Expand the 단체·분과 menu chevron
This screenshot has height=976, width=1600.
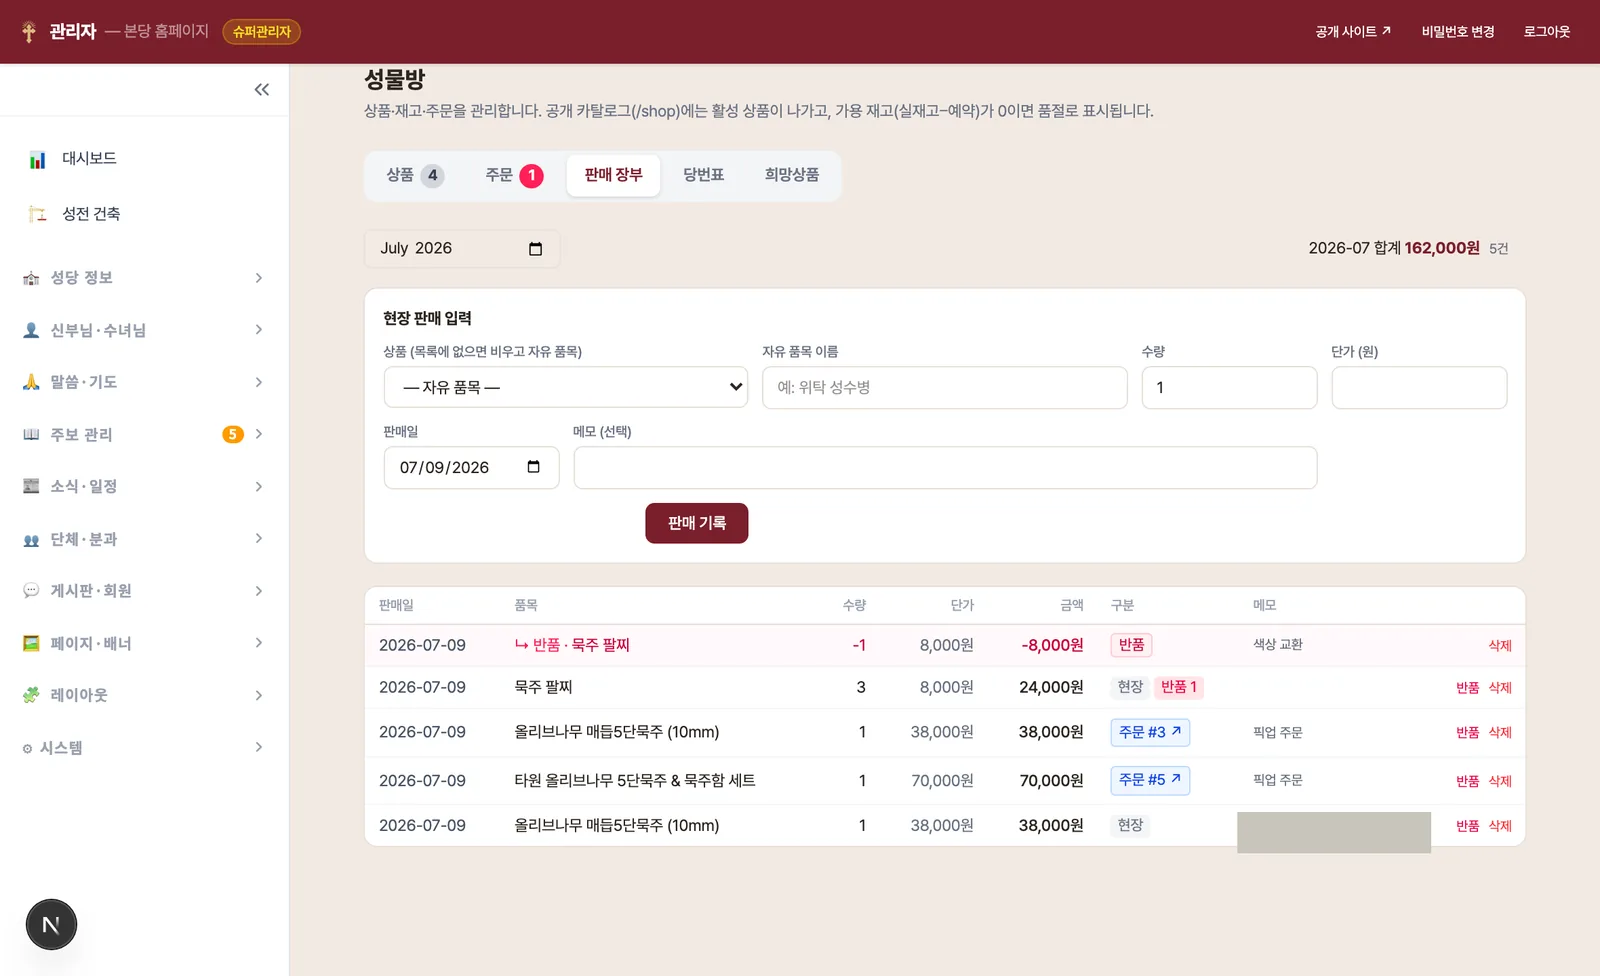coord(259,539)
